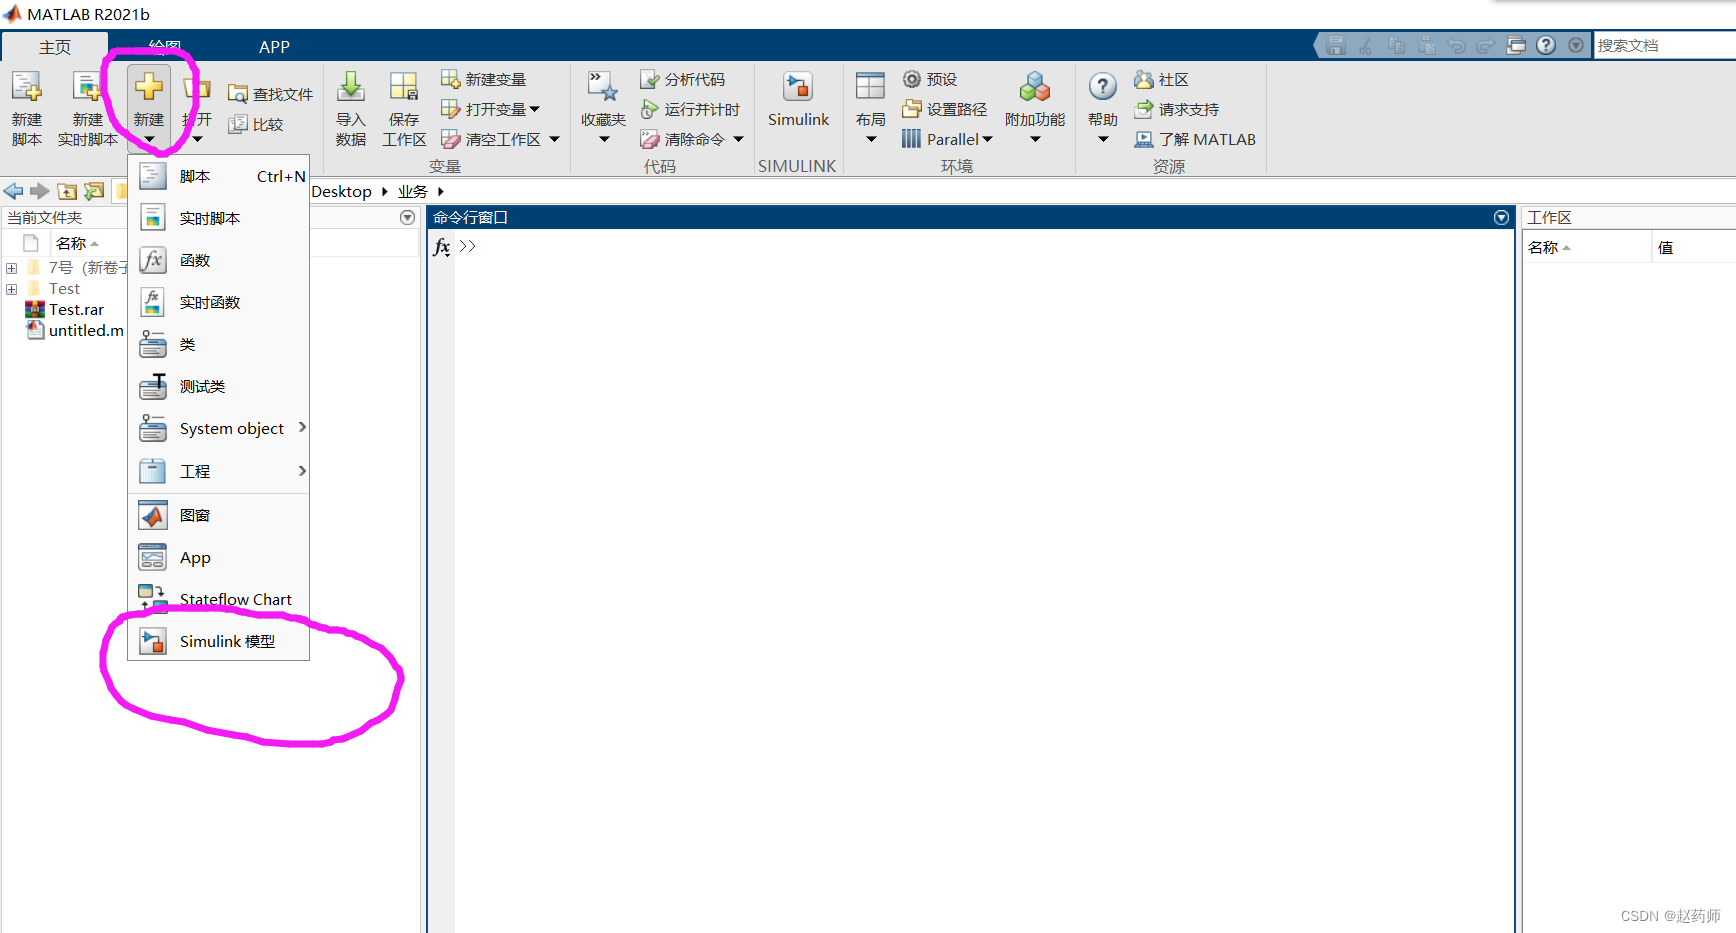1736x933 pixels.
Task: Click Request Support (请求支持)
Action: [x=1177, y=109]
